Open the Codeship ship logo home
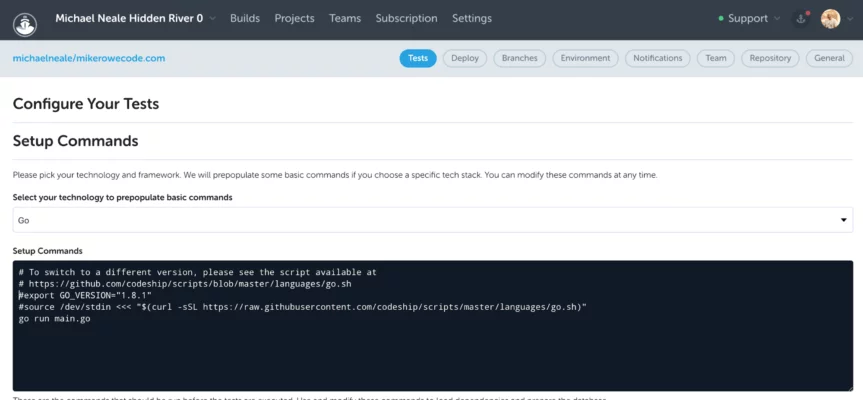Viewport: 863px width, 400px height. tap(25, 24)
